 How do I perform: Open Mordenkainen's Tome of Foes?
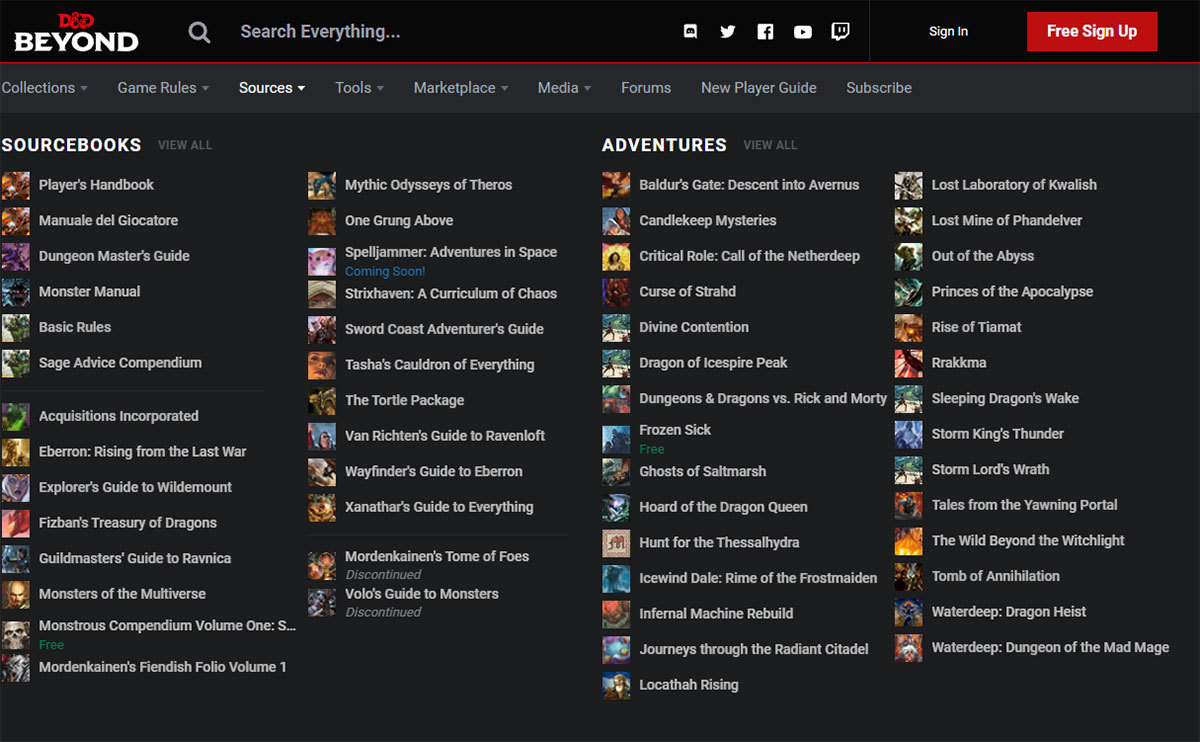437,556
